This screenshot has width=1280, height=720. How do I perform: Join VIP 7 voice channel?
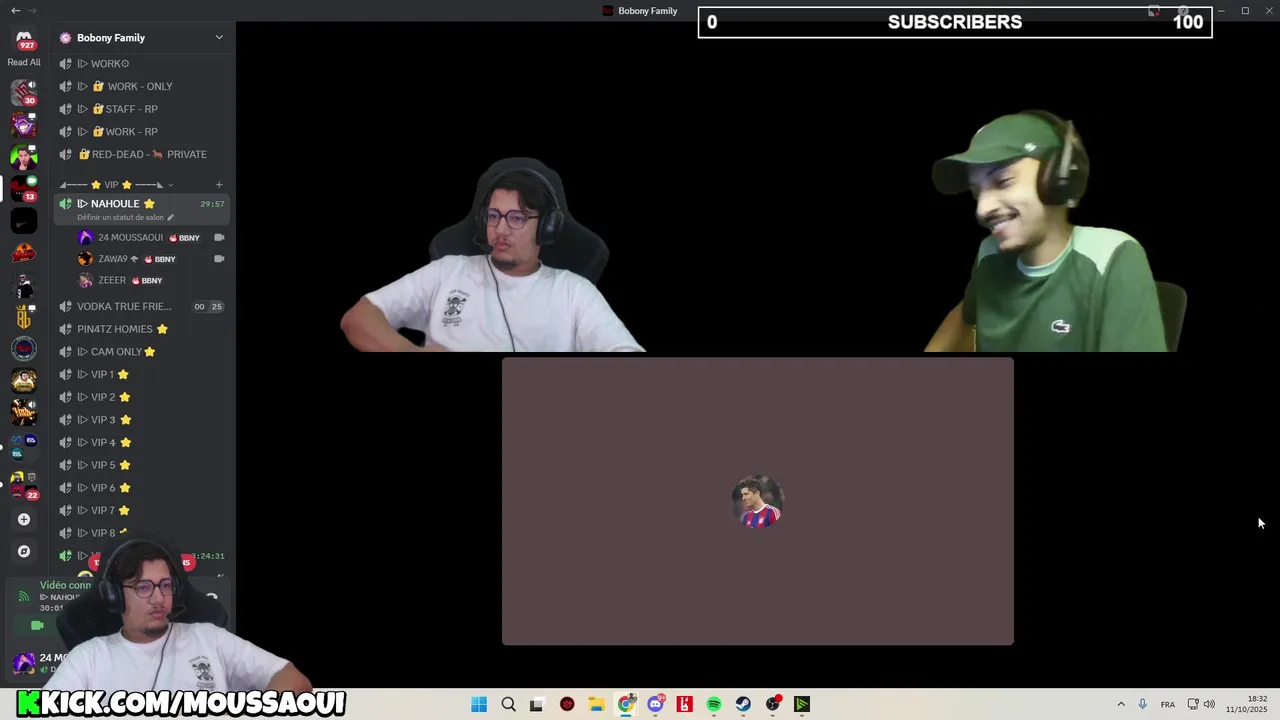(x=141, y=510)
